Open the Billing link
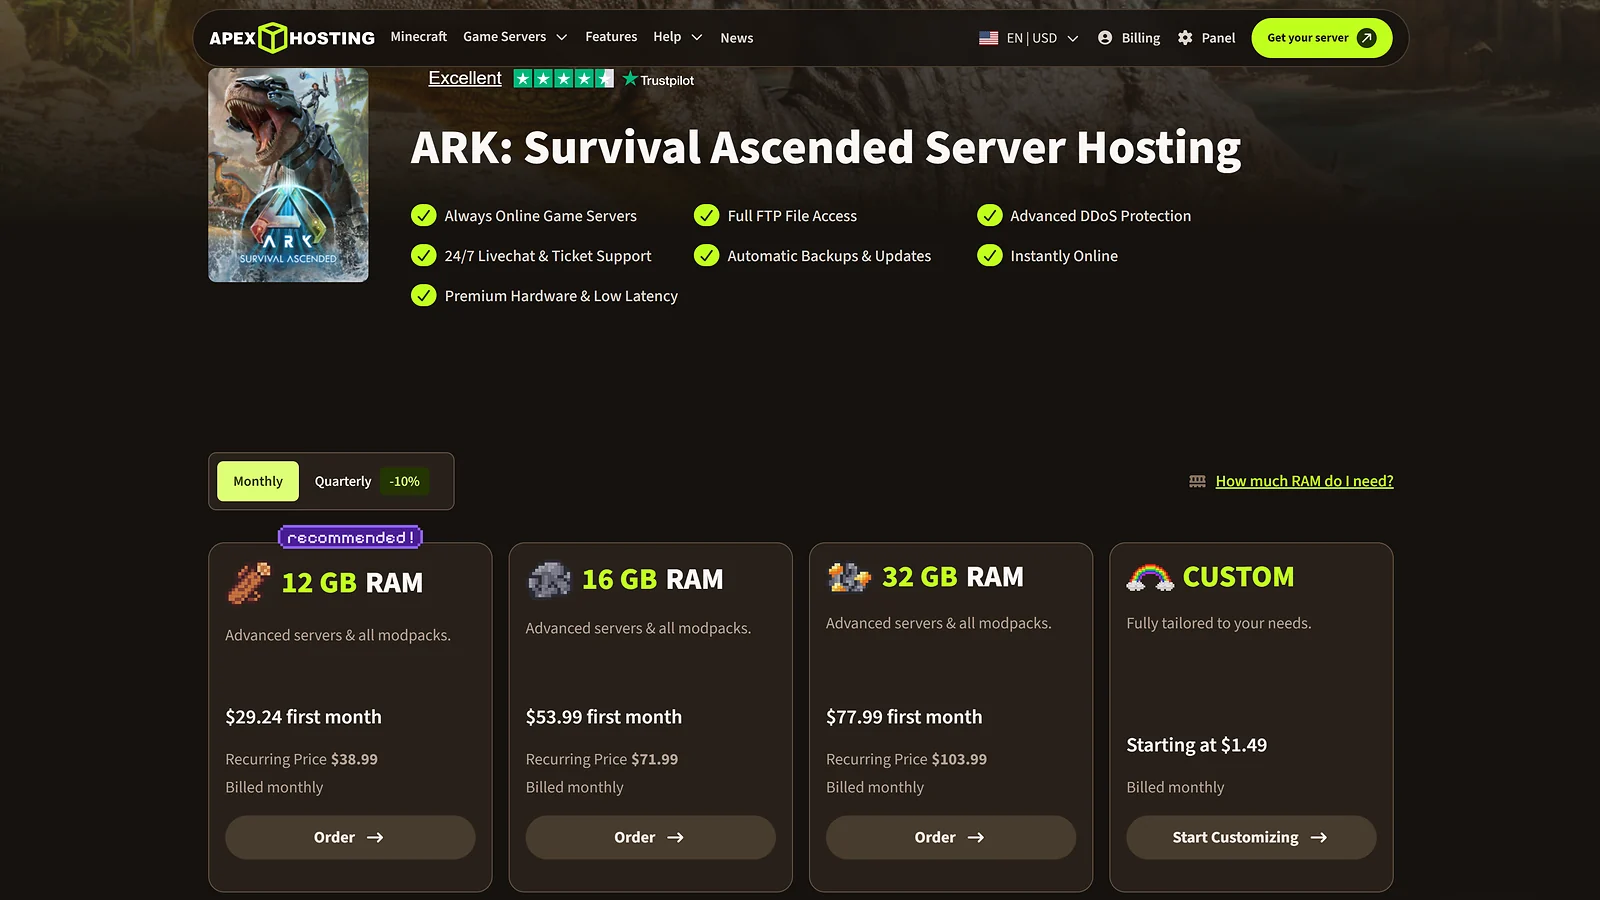The image size is (1600, 900). click(x=1129, y=38)
